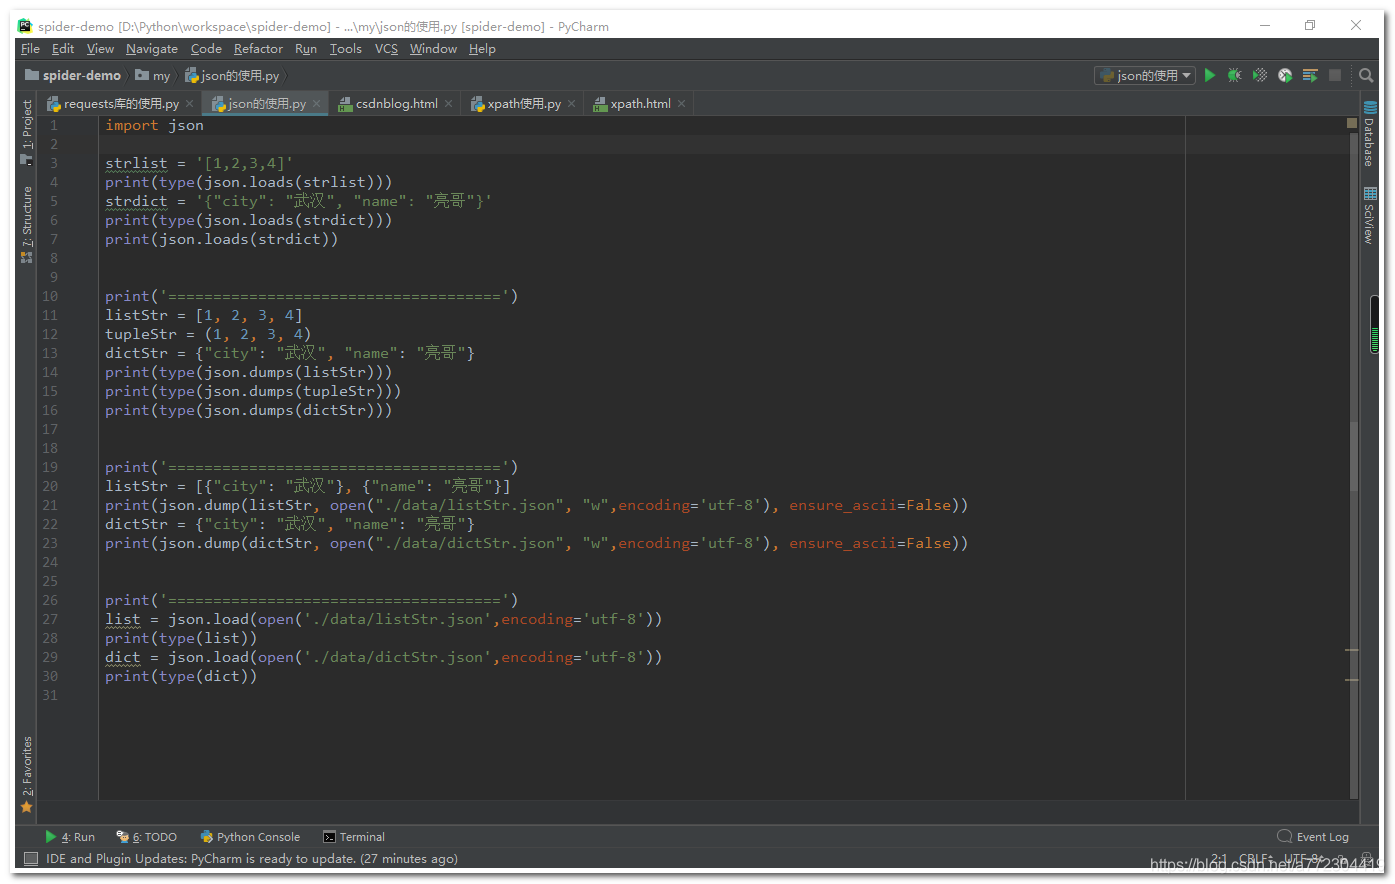
Task: Start the Debug tool in the toolbar
Action: (x=1234, y=74)
